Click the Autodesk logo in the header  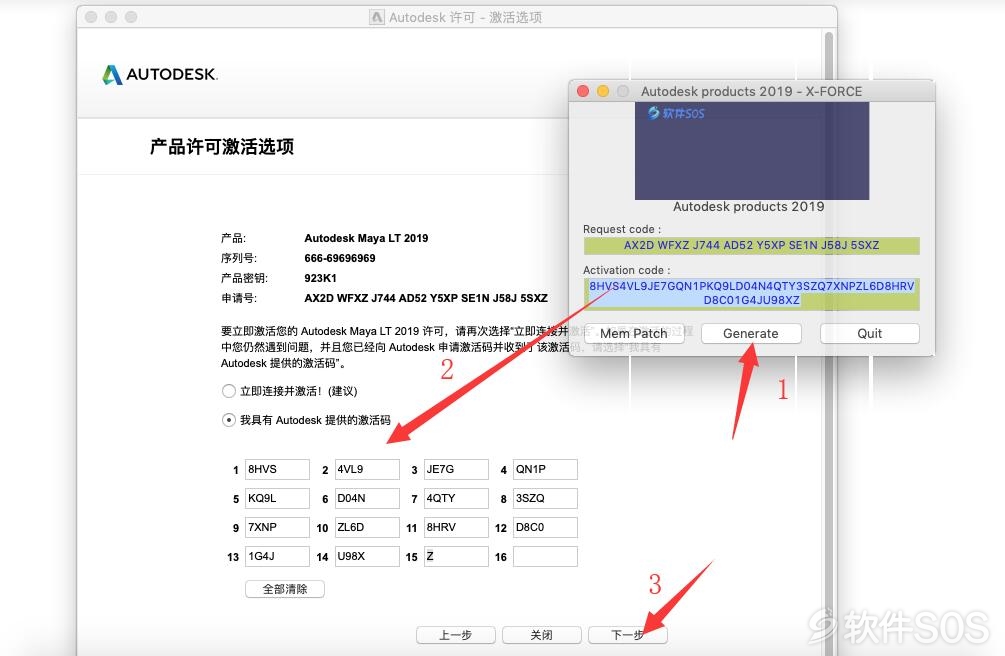(x=160, y=74)
